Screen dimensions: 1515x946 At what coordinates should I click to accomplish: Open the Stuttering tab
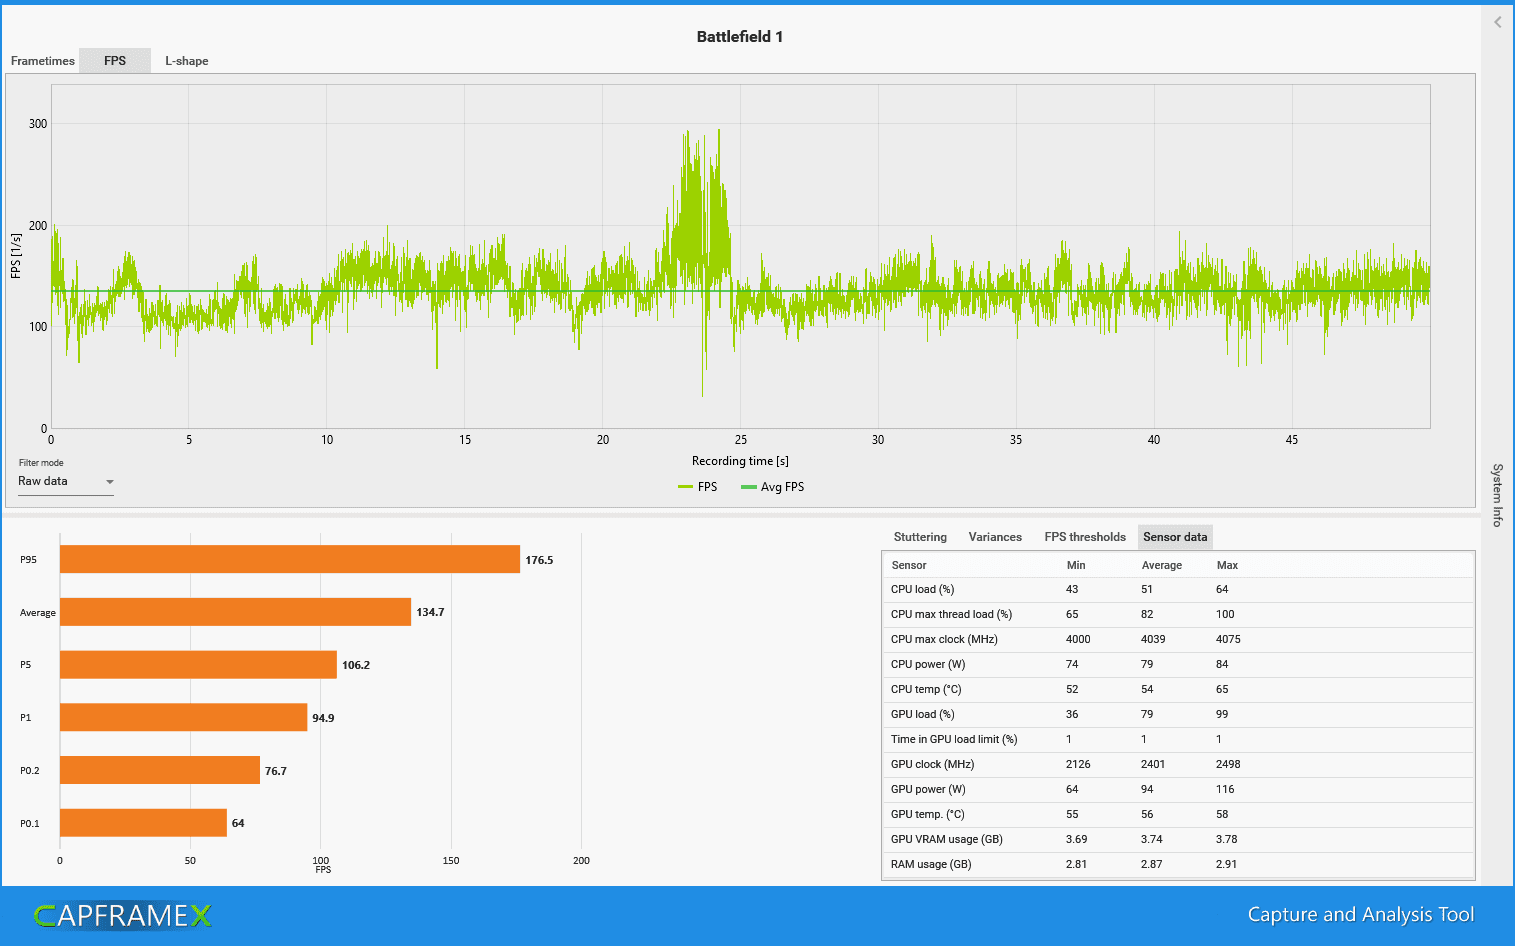coord(920,537)
